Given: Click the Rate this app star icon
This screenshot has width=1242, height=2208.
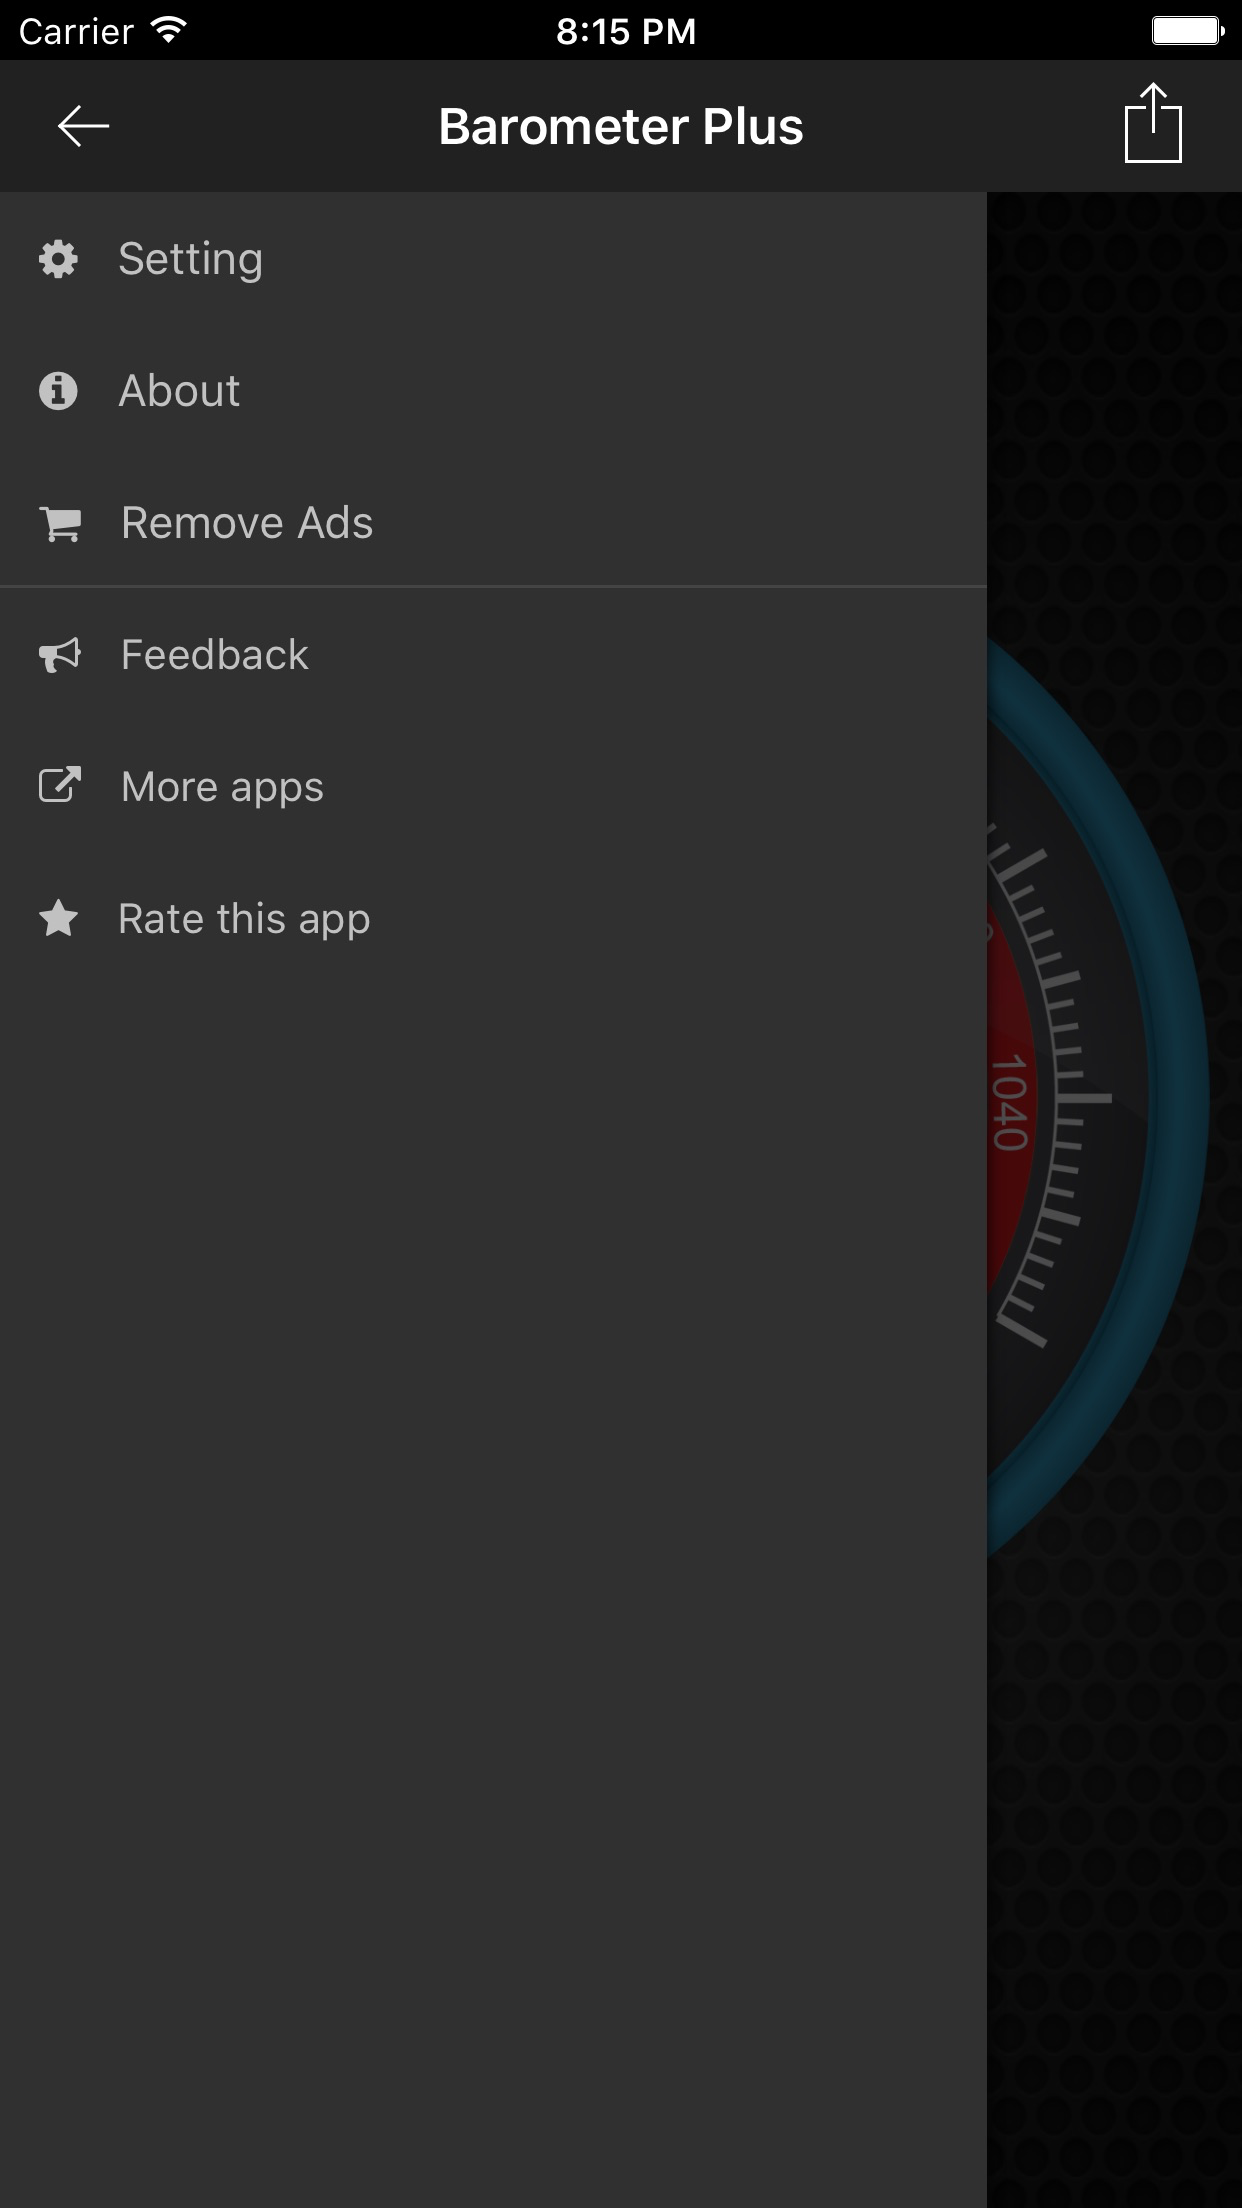Looking at the screenshot, I should coord(59,918).
